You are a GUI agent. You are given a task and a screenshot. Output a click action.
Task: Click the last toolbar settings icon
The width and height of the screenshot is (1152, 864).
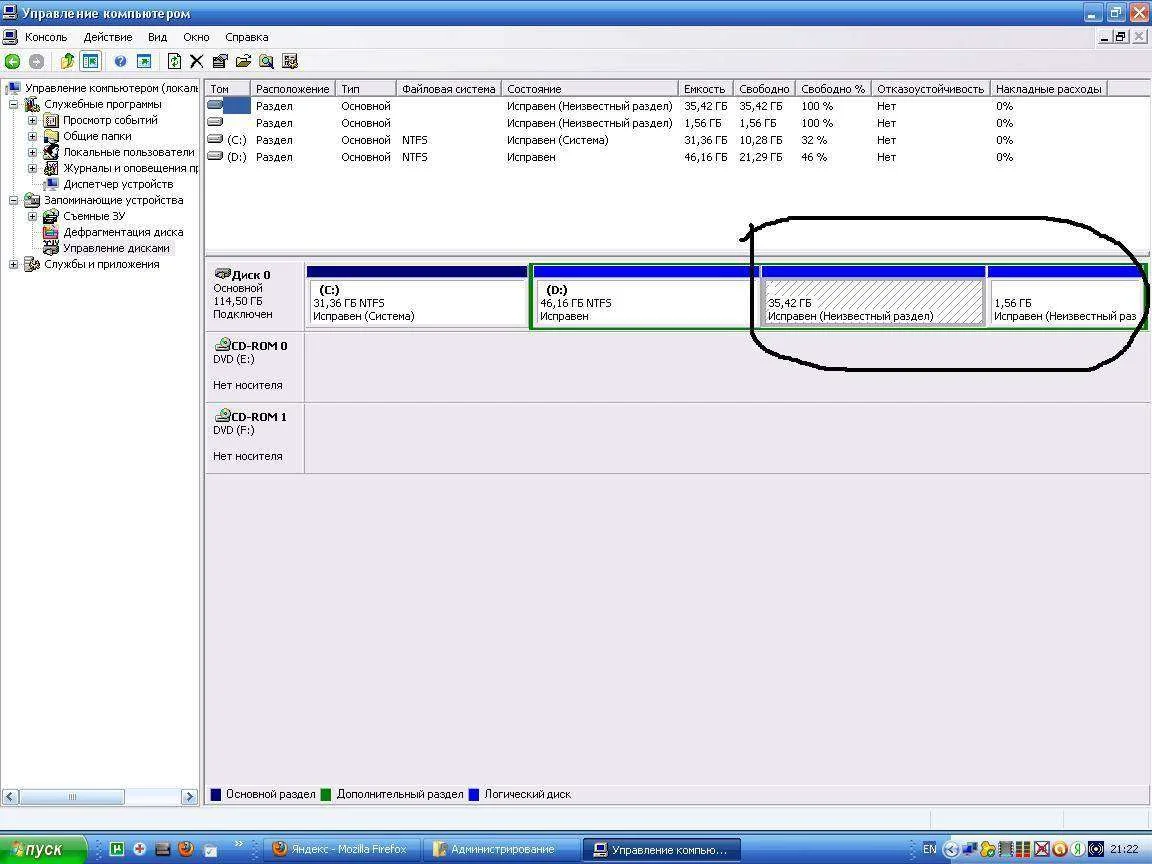[x=290, y=62]
